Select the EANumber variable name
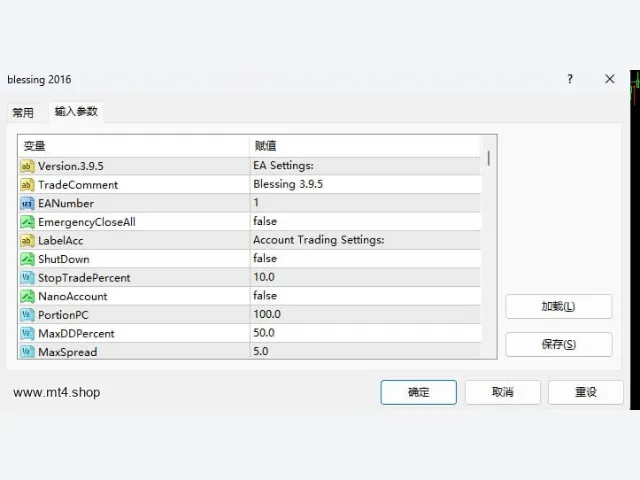This screenshot has width=640, height=480. coord(66,203)
